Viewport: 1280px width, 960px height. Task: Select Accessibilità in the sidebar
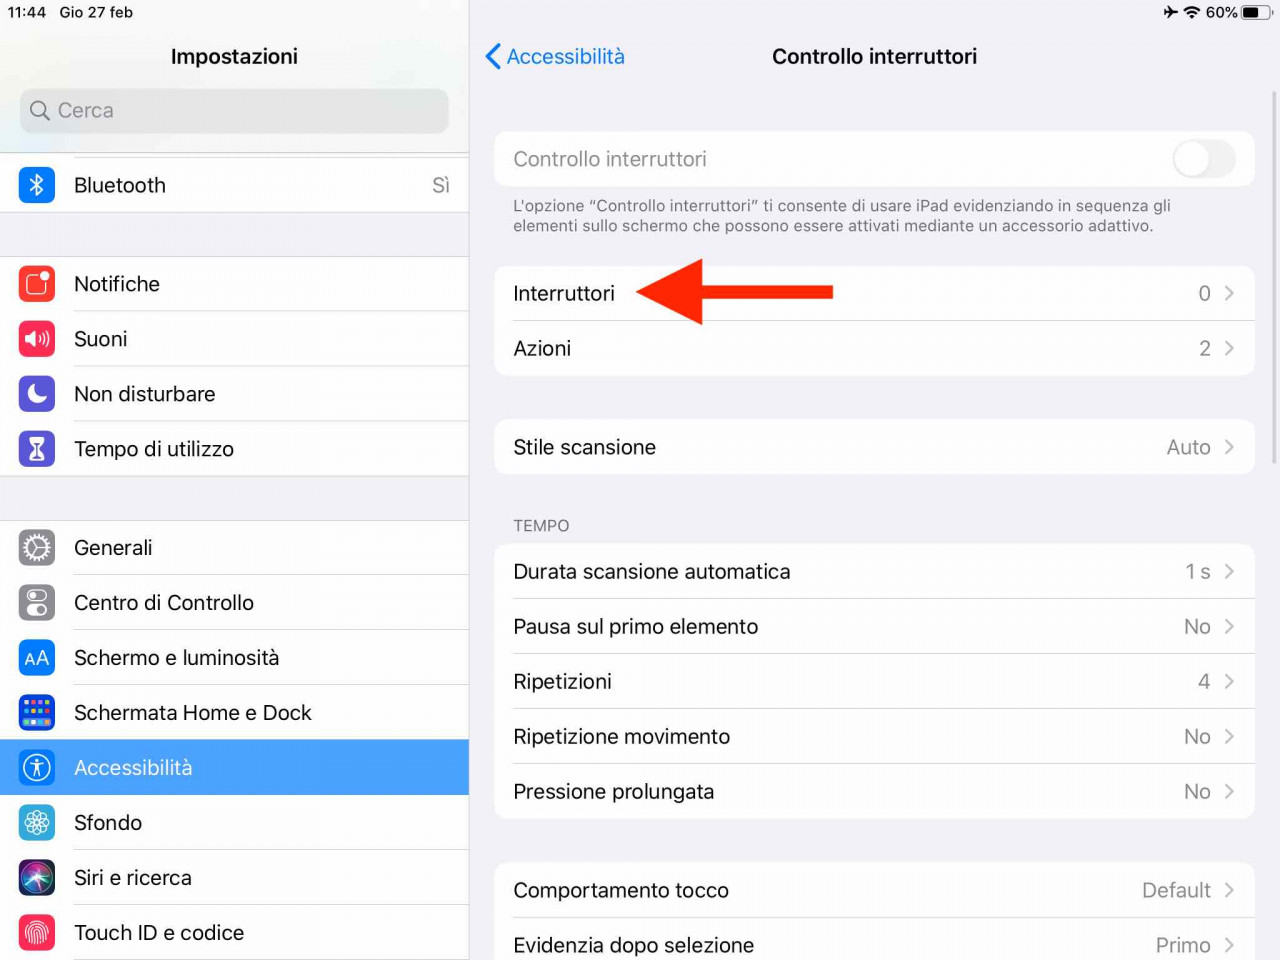(234, 768)
